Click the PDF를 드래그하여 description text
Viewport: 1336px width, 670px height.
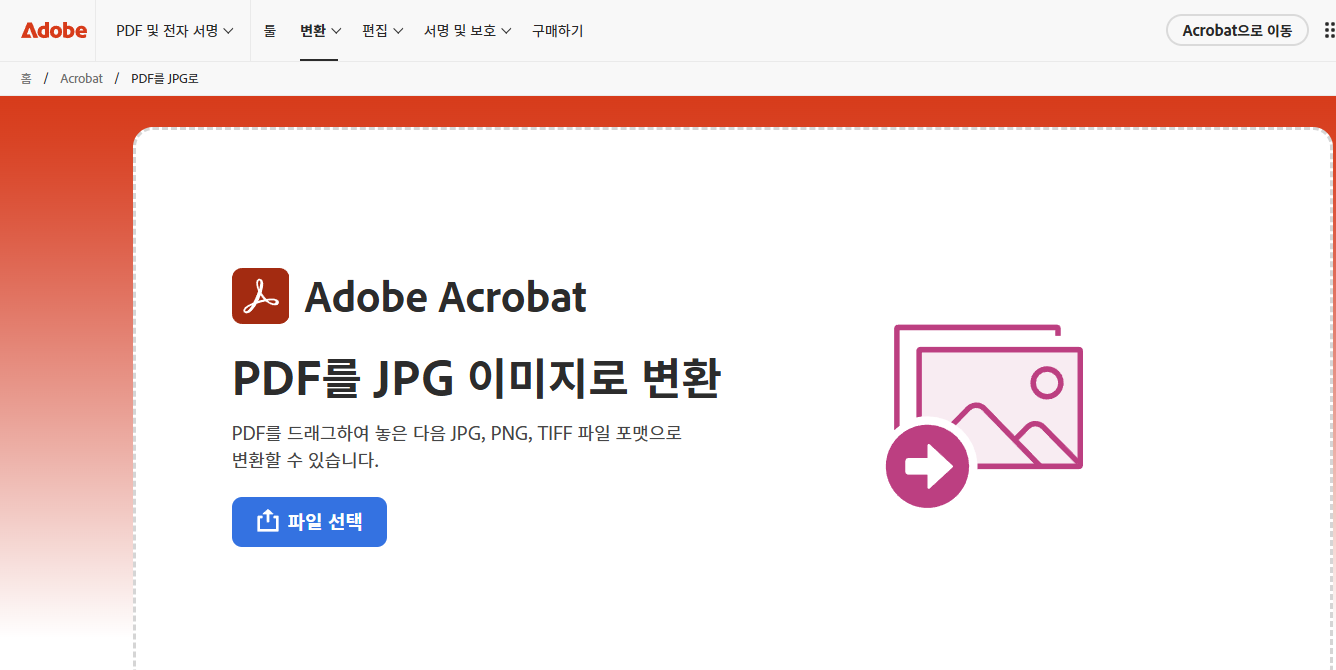coord(457,447)
